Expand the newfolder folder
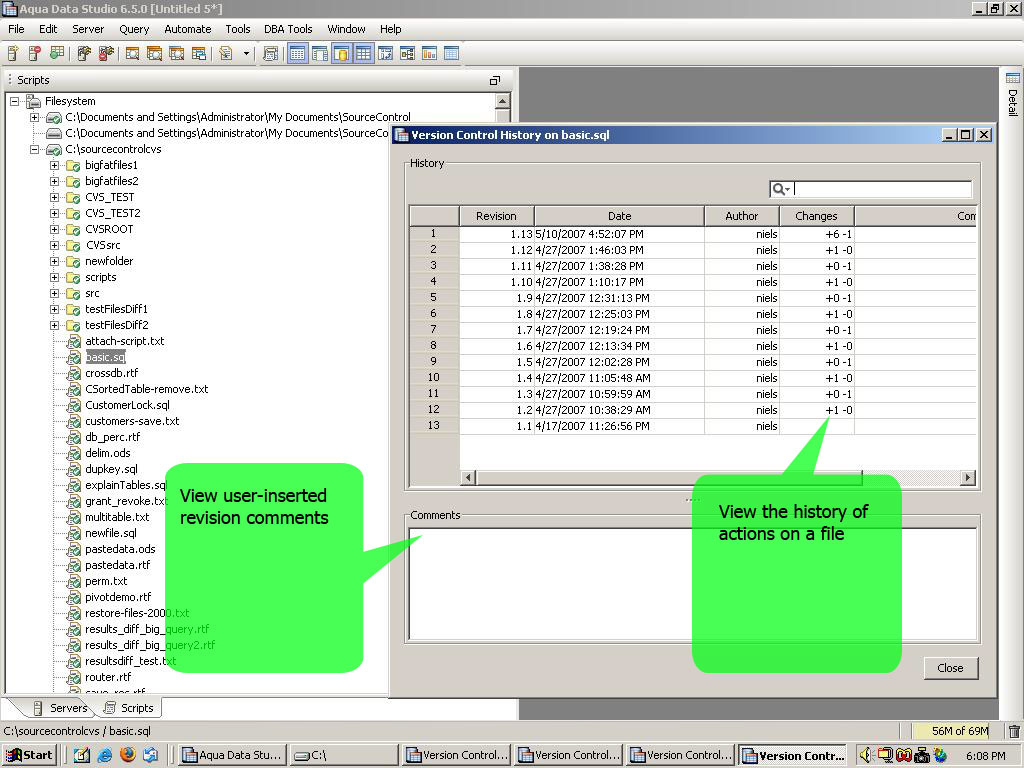 coord(55,261)
